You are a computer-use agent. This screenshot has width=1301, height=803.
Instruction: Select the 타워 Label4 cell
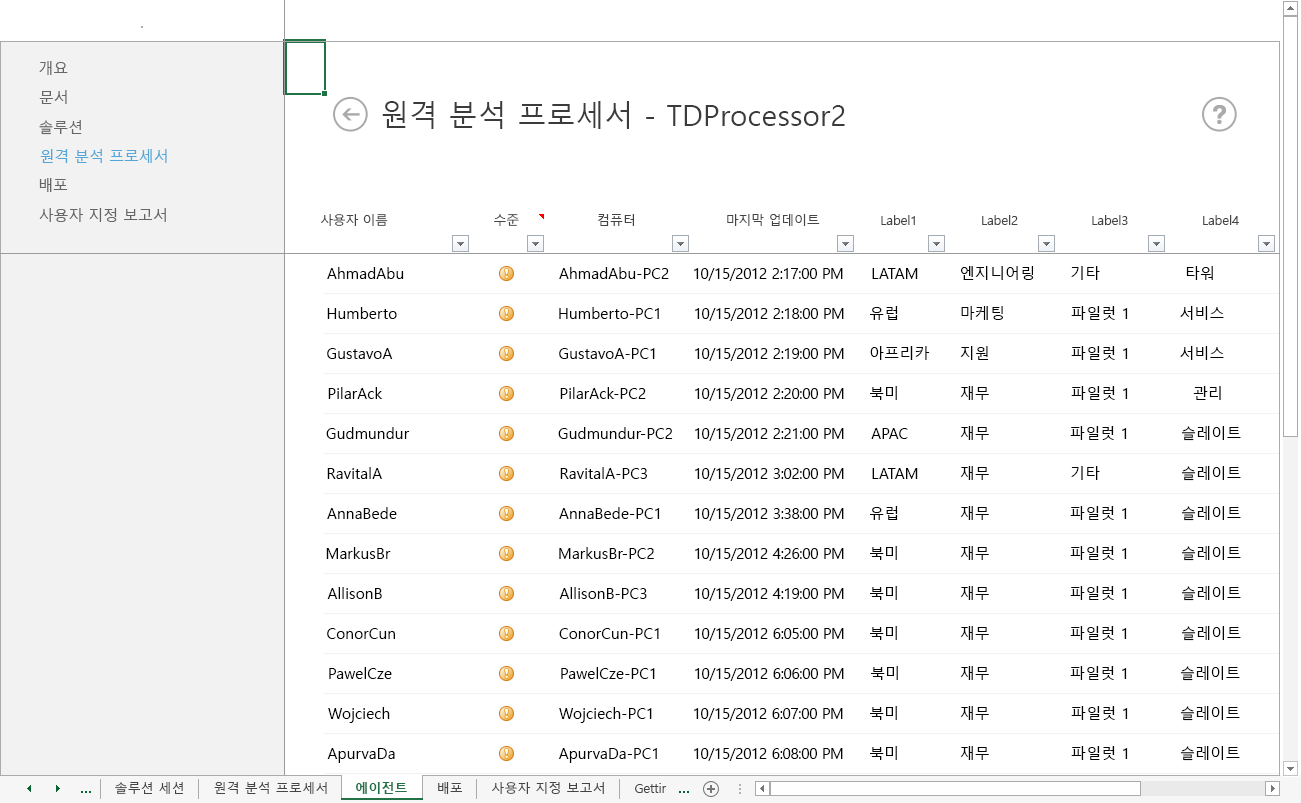[x=1200, y=273]
